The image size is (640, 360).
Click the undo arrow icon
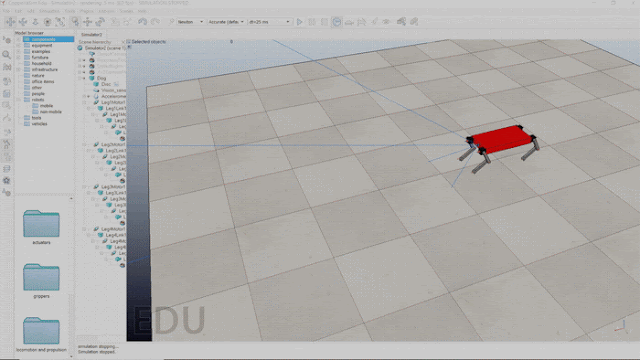pyautogui.click(x=142, y=22)
